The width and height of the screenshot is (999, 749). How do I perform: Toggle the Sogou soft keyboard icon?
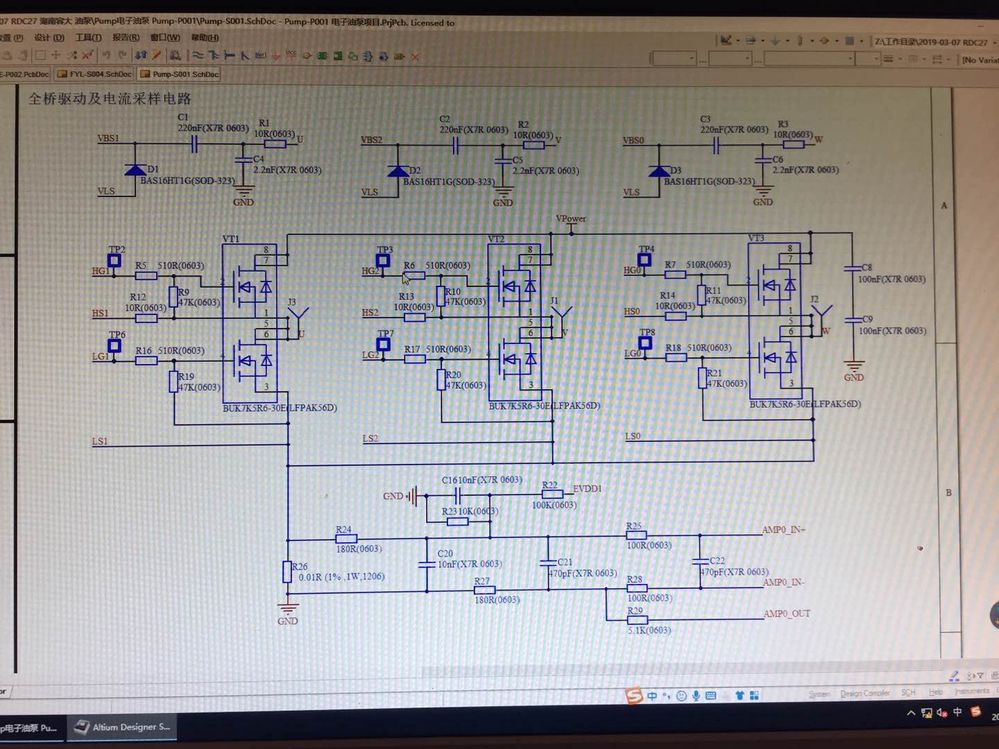(711, 696)
